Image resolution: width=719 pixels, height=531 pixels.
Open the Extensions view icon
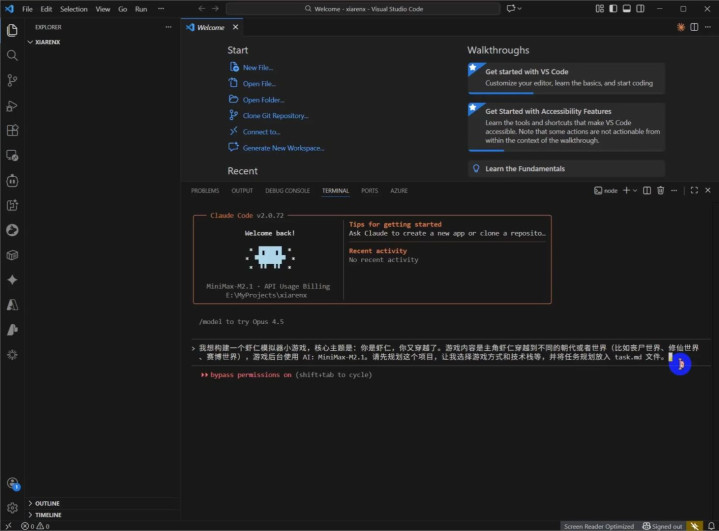12,130
